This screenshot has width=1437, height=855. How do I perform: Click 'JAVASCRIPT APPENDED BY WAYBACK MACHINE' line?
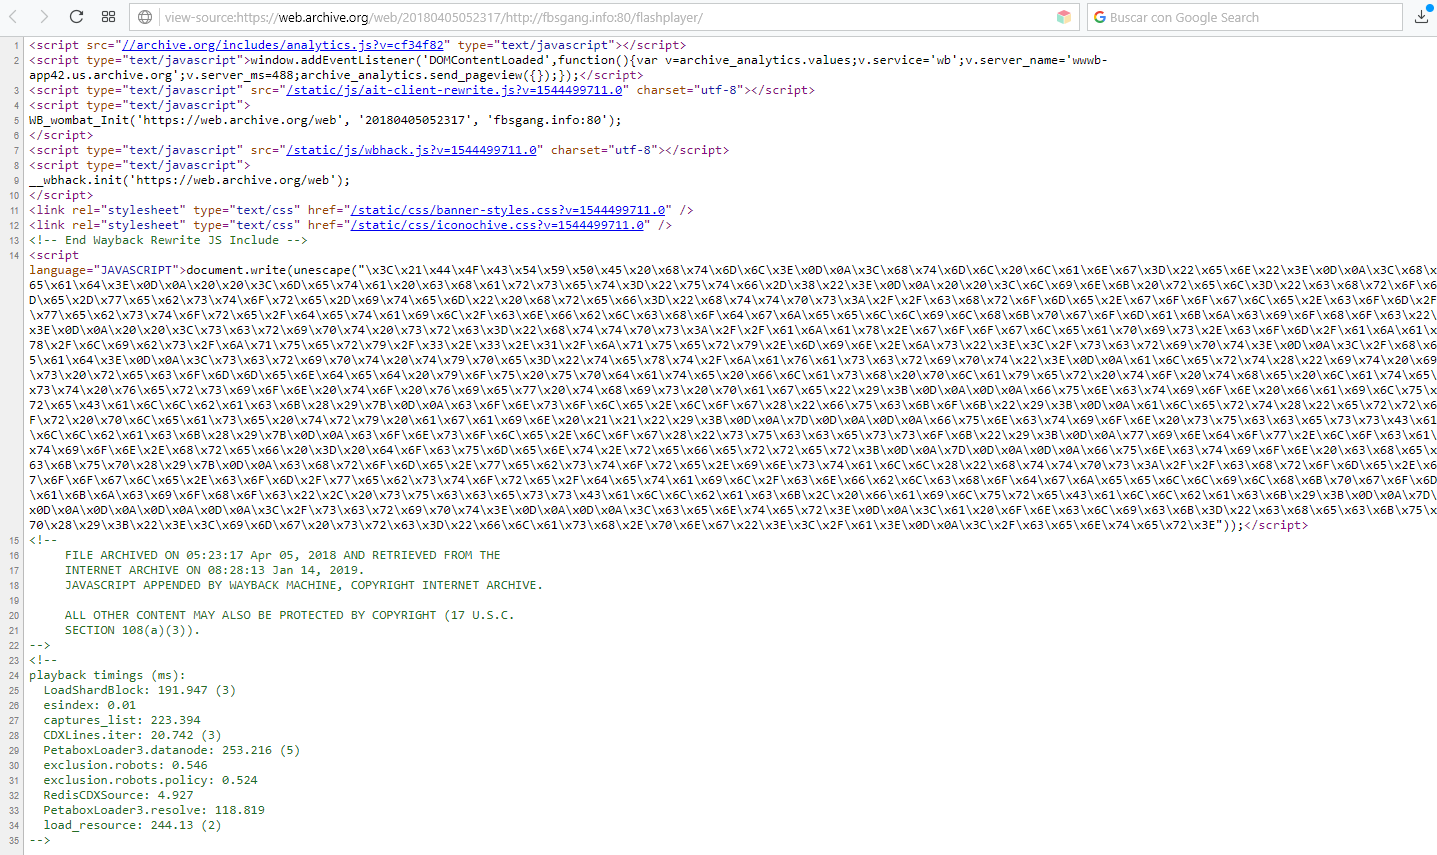(304, 585)
